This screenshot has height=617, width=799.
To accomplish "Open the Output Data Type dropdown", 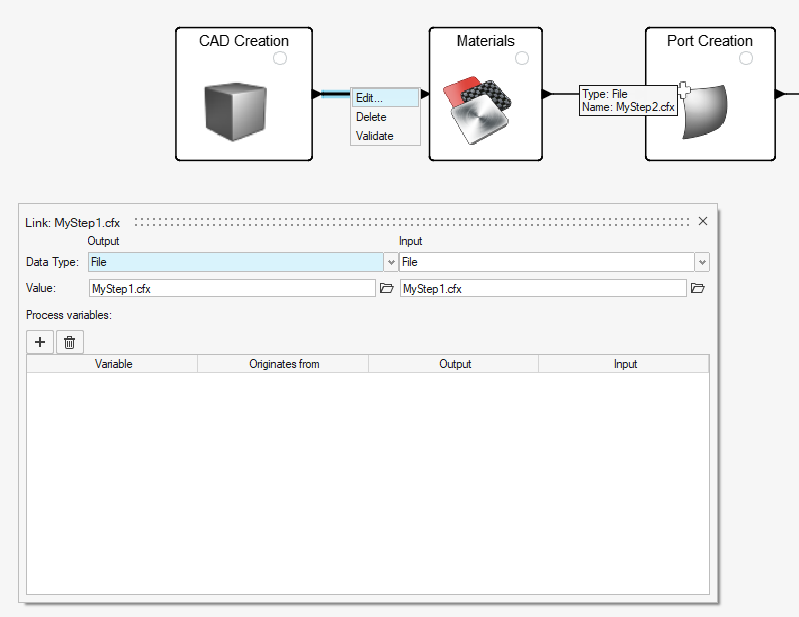I will click(x=390, y=262).
